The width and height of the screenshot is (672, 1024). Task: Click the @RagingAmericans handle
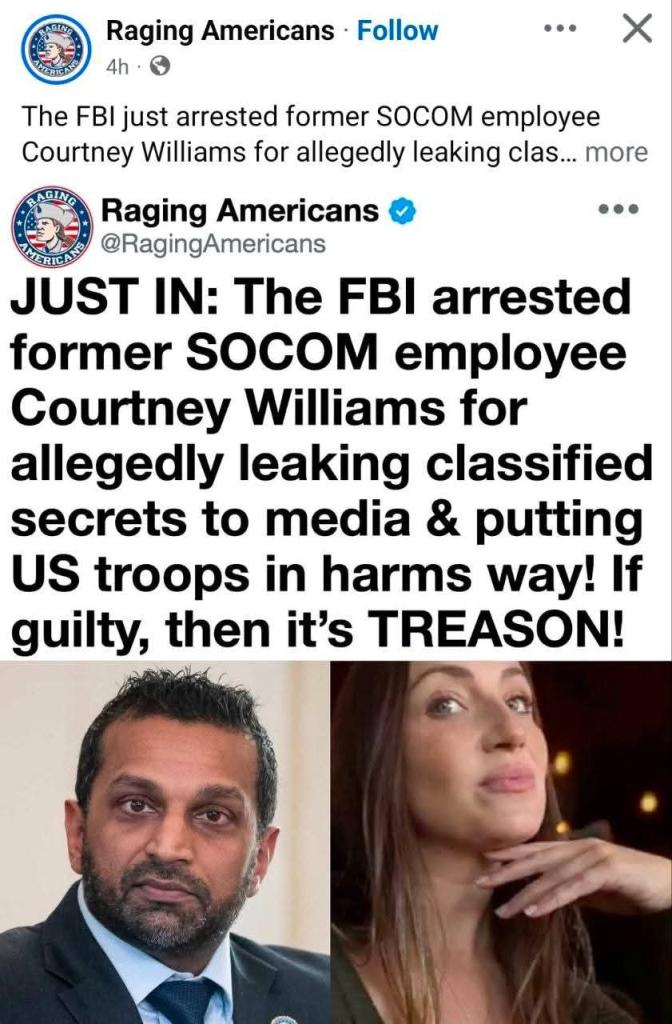point(212,244)
